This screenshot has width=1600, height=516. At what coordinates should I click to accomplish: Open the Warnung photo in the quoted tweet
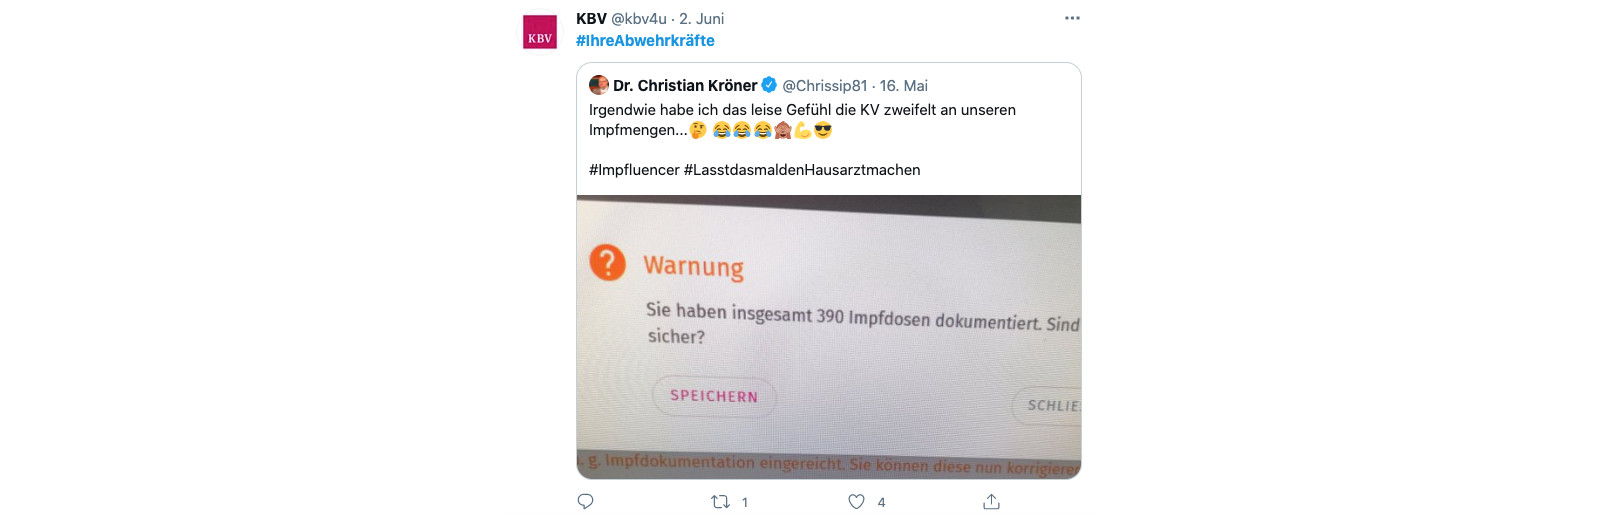(829, 337)
